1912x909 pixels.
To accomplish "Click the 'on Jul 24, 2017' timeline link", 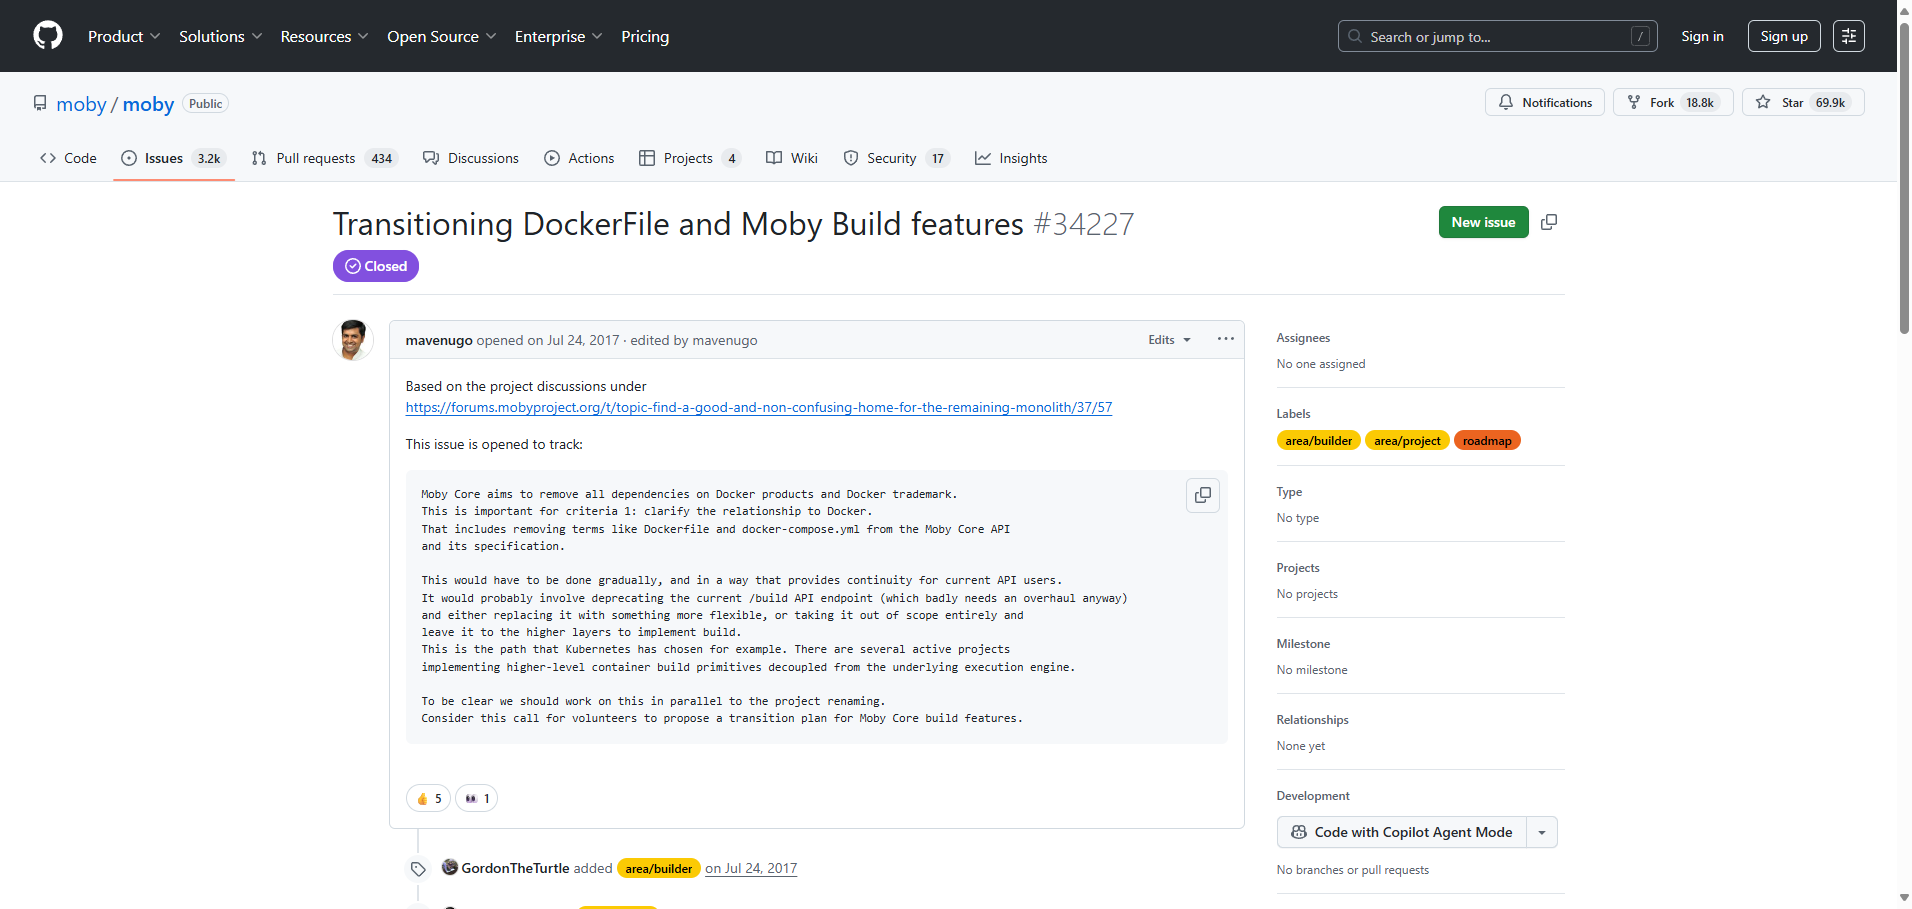I will (751, 868).
